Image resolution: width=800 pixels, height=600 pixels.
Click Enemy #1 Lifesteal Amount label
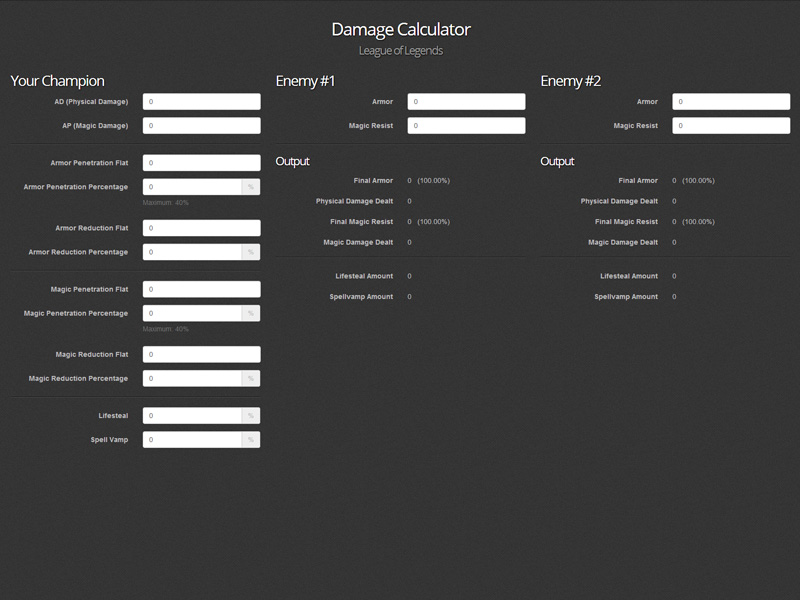364,276
